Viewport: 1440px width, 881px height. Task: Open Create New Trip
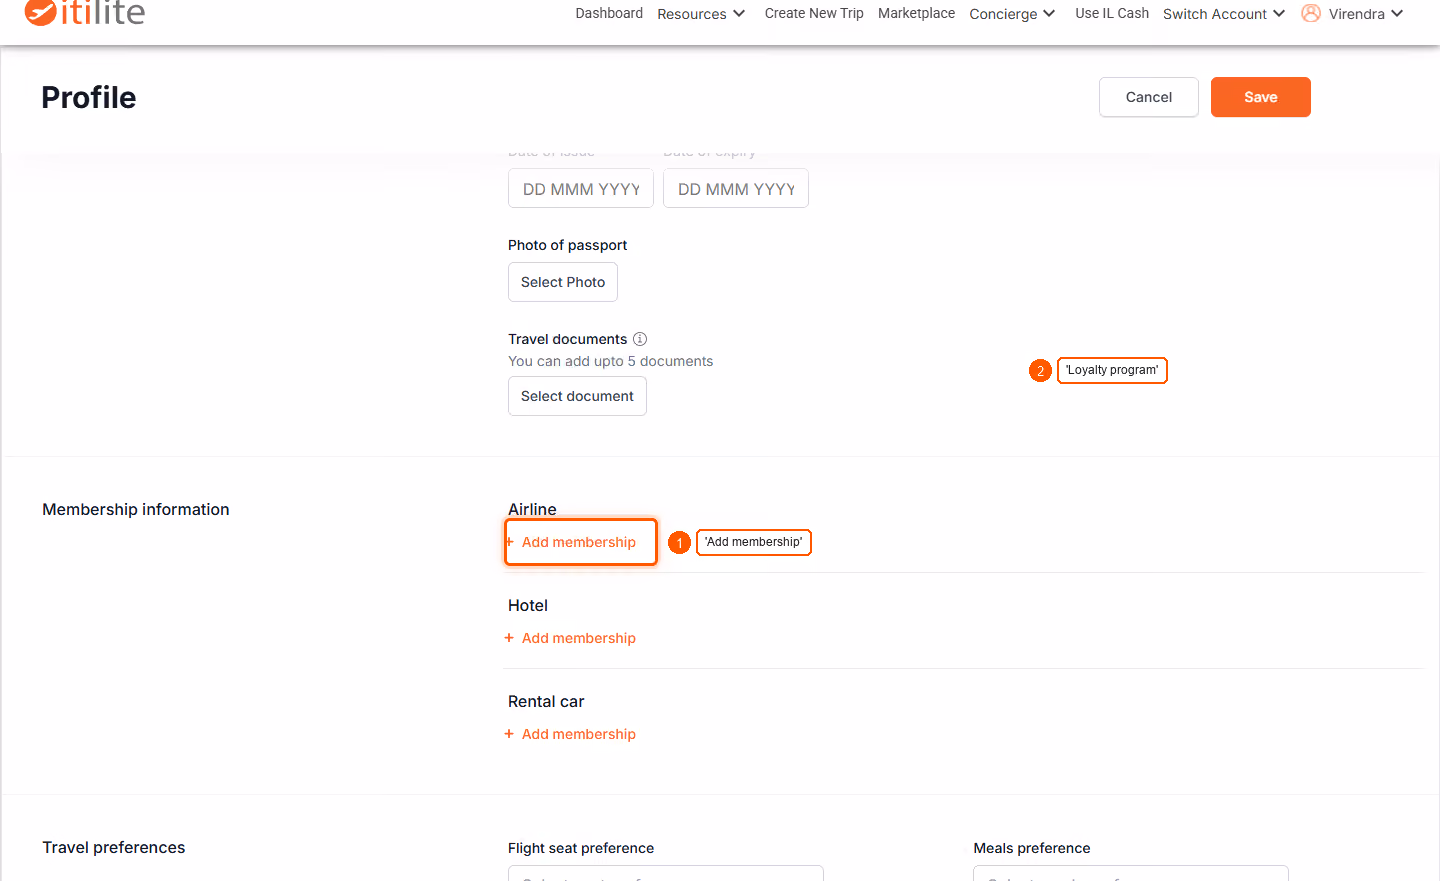[814, 13]
